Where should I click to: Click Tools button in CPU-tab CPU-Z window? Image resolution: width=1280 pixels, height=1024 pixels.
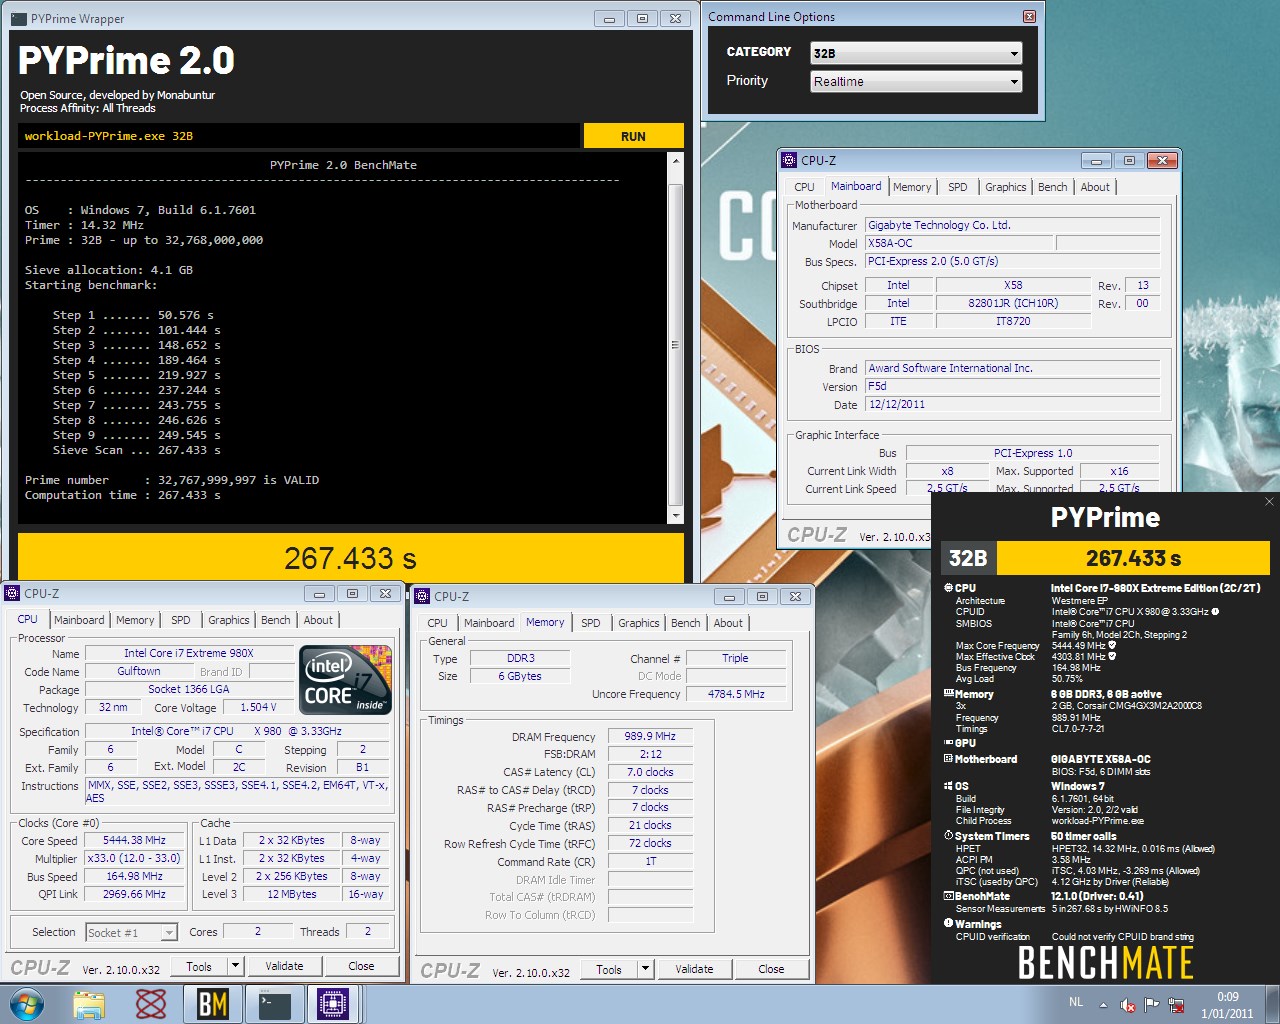pyautogui.click(x=199, y=966)
